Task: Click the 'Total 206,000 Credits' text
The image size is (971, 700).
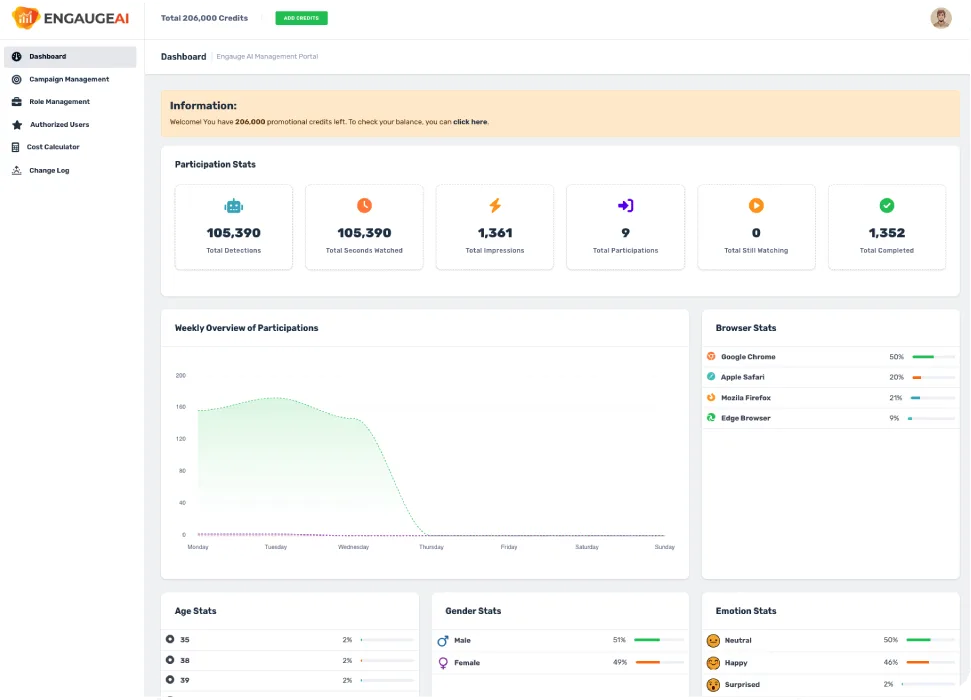Action: (204, 18)
